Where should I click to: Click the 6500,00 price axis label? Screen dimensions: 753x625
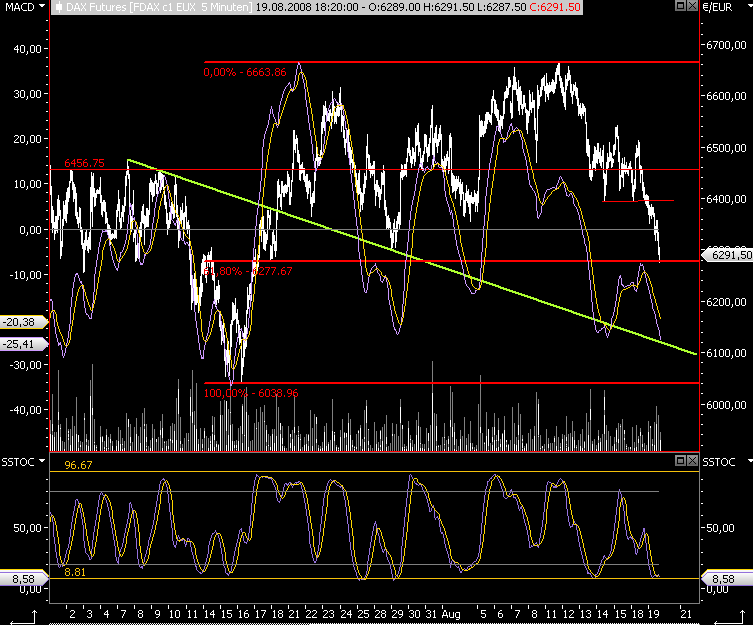pyautogui.click(x=726, y=148)
